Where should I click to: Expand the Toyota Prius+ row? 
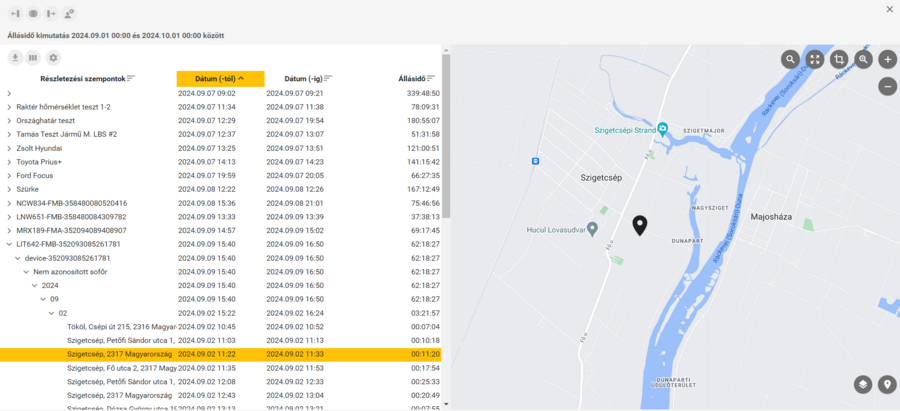[9, 162]
